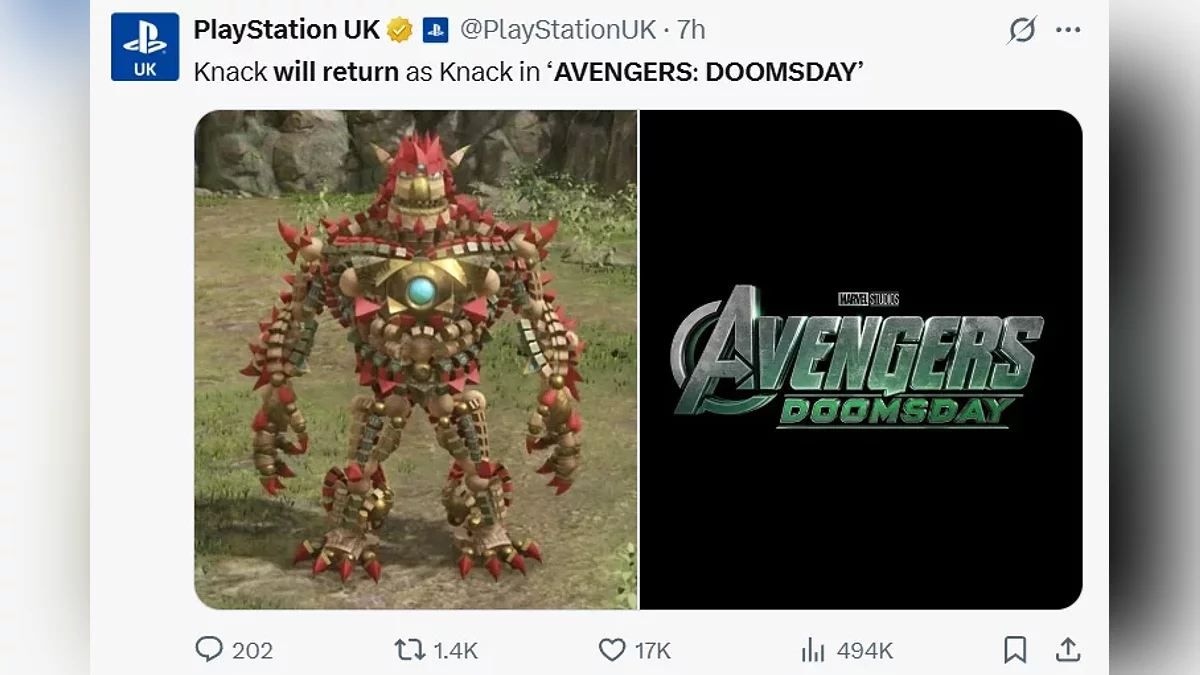Like the post with heart icon
1200x675 pixels.
point(612,650)
